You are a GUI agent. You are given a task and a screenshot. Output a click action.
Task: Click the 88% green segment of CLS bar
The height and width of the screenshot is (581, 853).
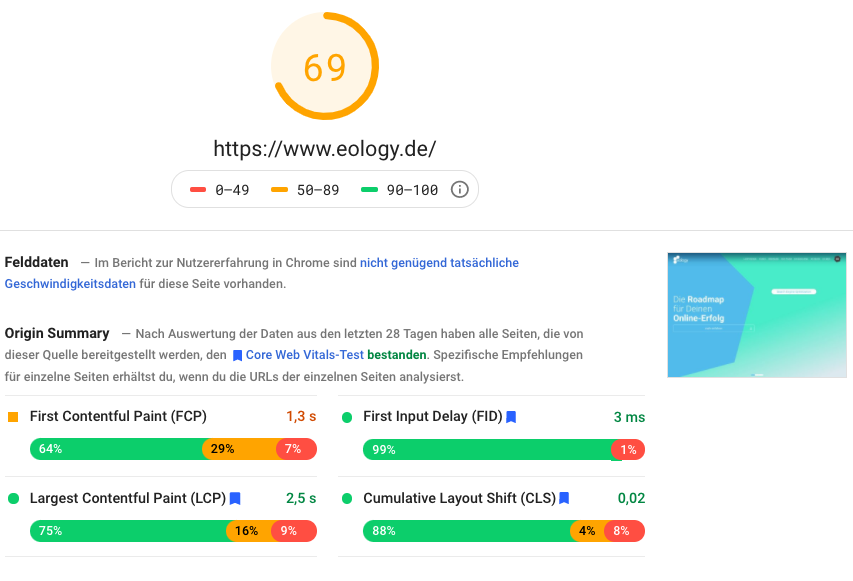[467, 531]
